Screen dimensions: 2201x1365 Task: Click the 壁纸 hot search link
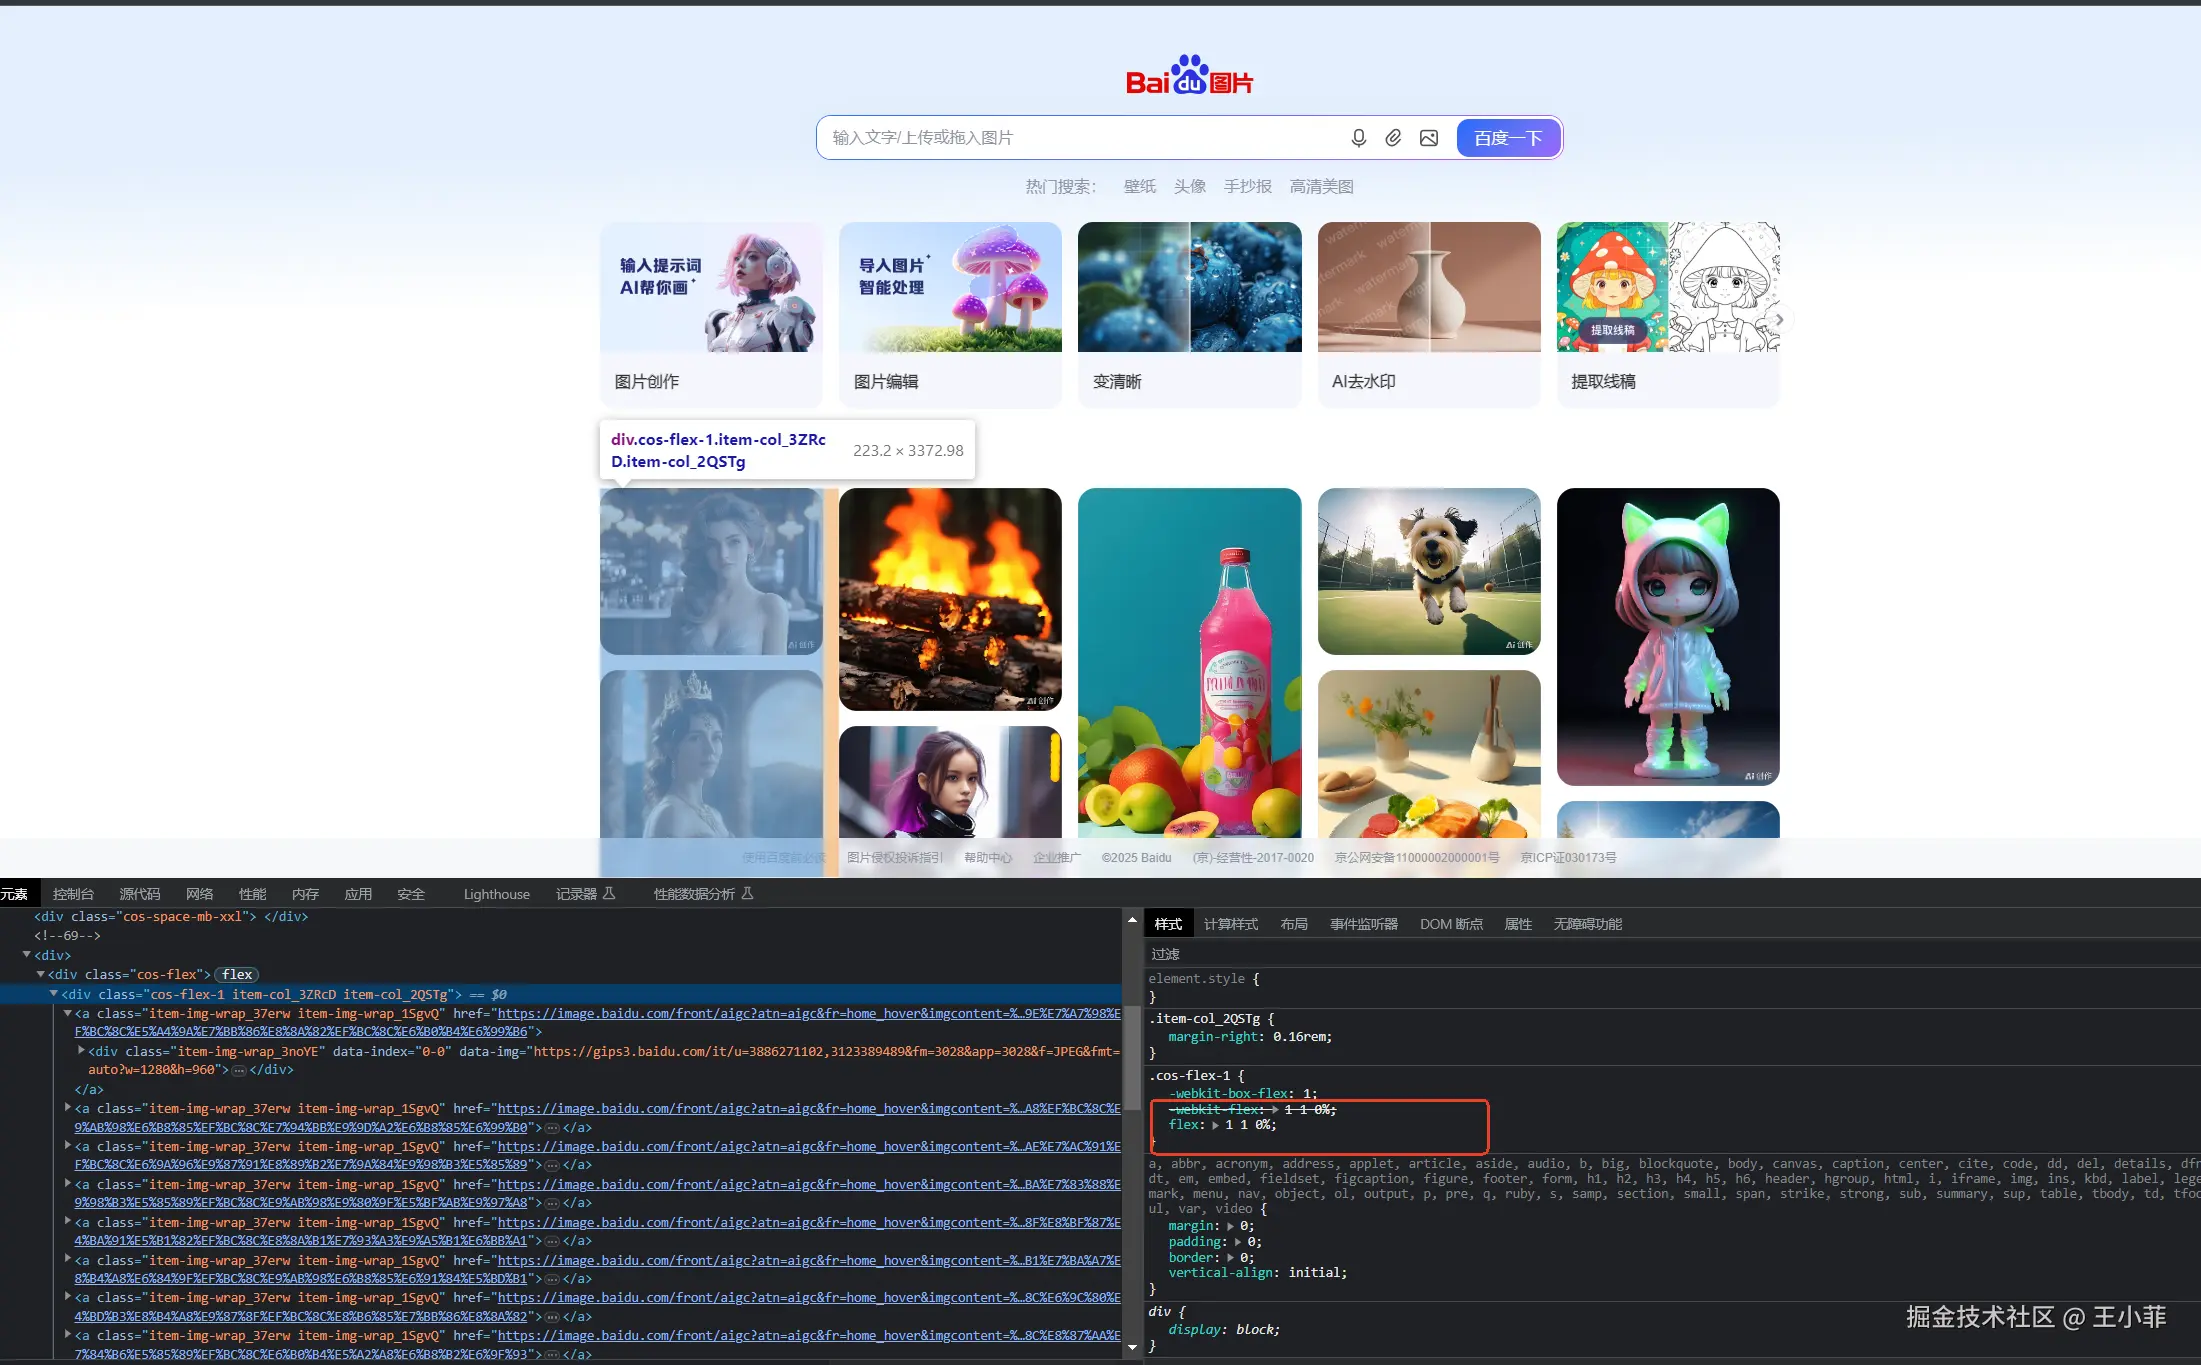(x=1139, y=186)
